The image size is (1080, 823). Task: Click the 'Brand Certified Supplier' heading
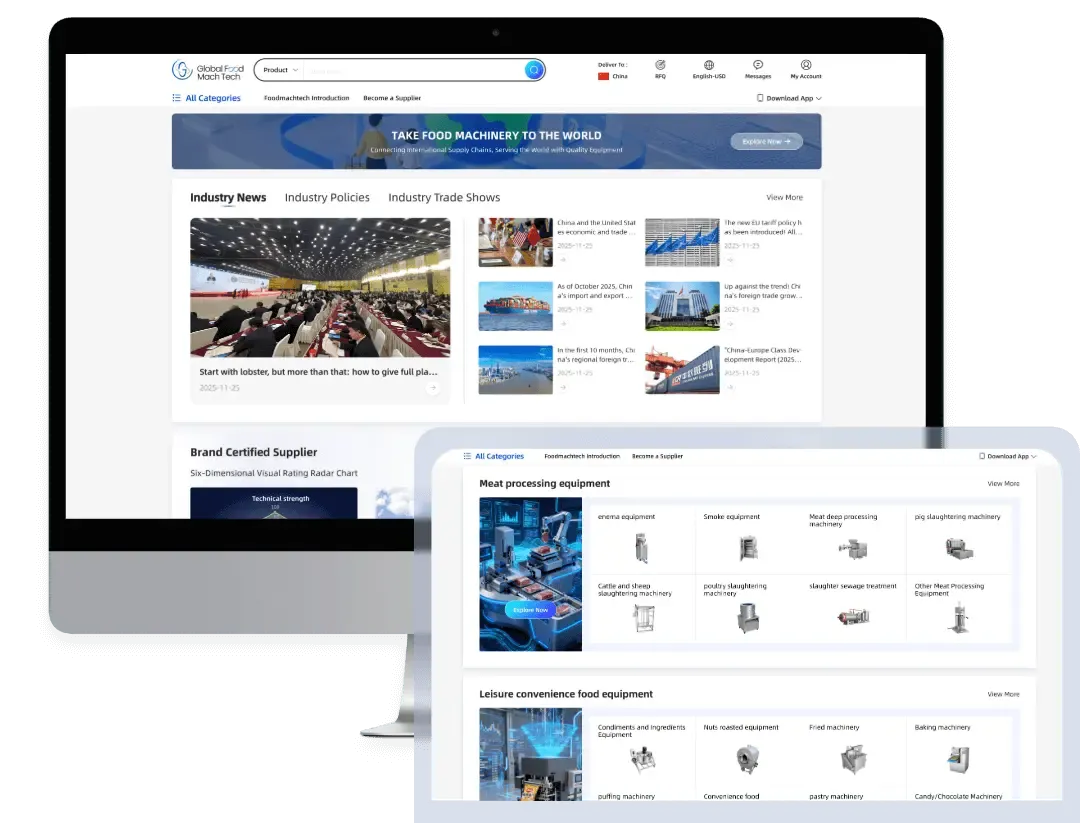tap(253, 452)
